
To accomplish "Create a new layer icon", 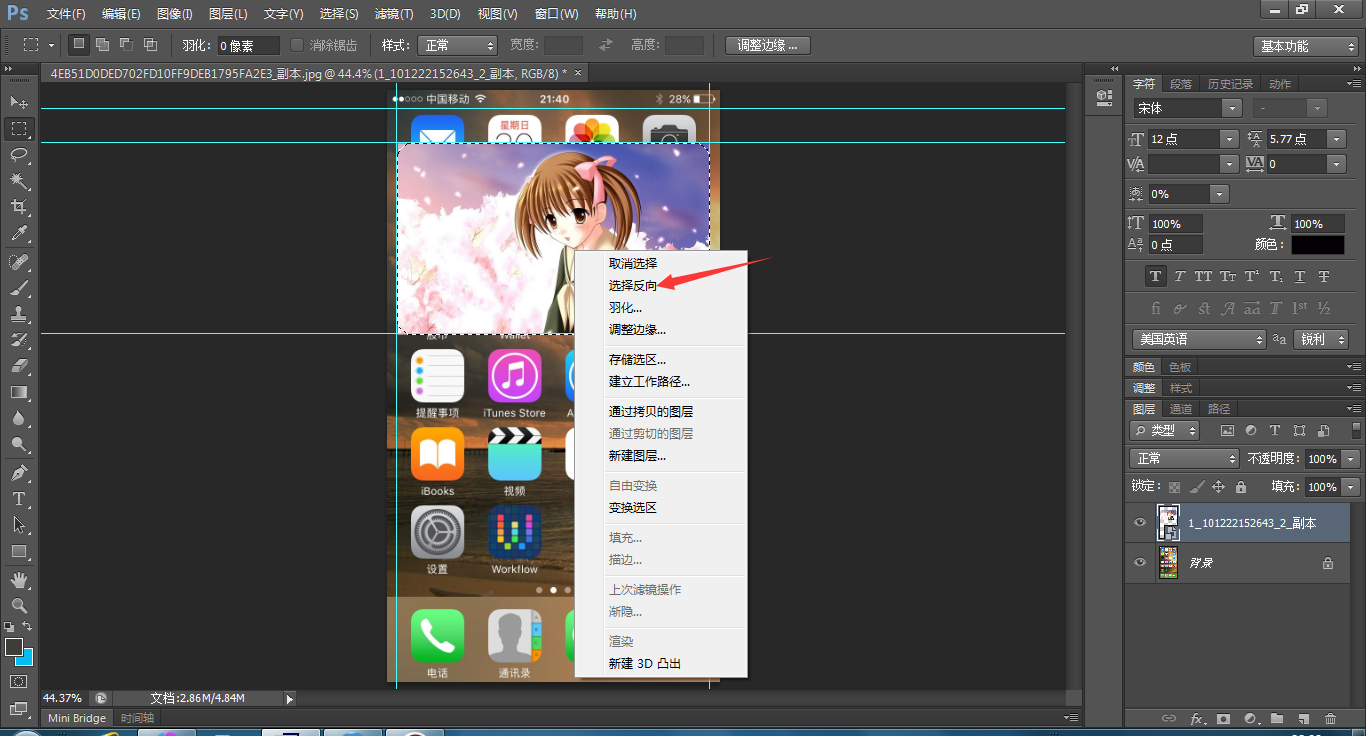I will click(1303, 719).
